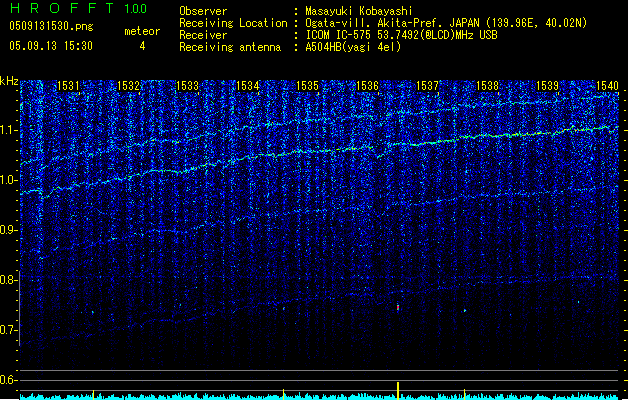The image size is (629, 400).
Task: Click the 05.09.13 15:30 timestamp
Action: (50, 46)
